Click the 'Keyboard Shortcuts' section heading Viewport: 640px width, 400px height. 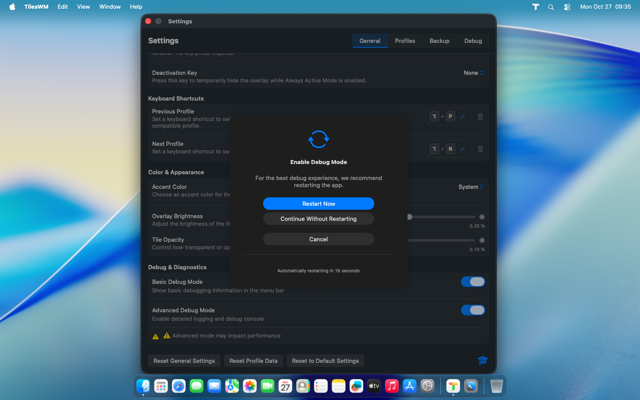[176, 98]
